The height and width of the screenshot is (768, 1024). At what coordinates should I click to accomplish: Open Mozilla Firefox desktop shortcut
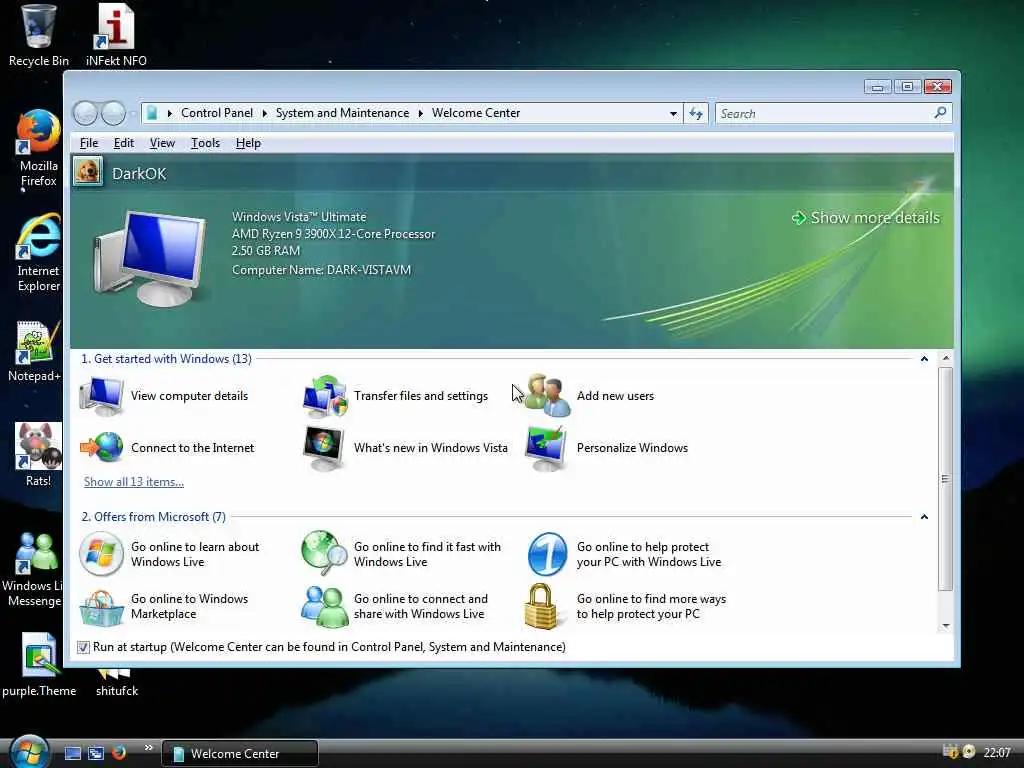[x=38, y=149]
